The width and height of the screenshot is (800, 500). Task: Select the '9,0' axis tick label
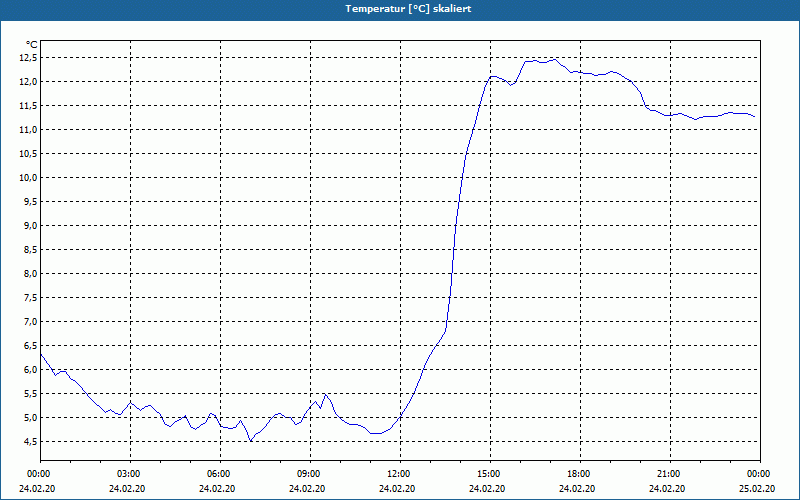(30, 226)
